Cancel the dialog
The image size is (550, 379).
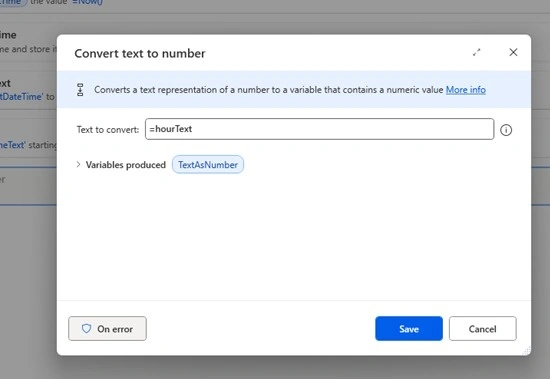click(482, 328)
